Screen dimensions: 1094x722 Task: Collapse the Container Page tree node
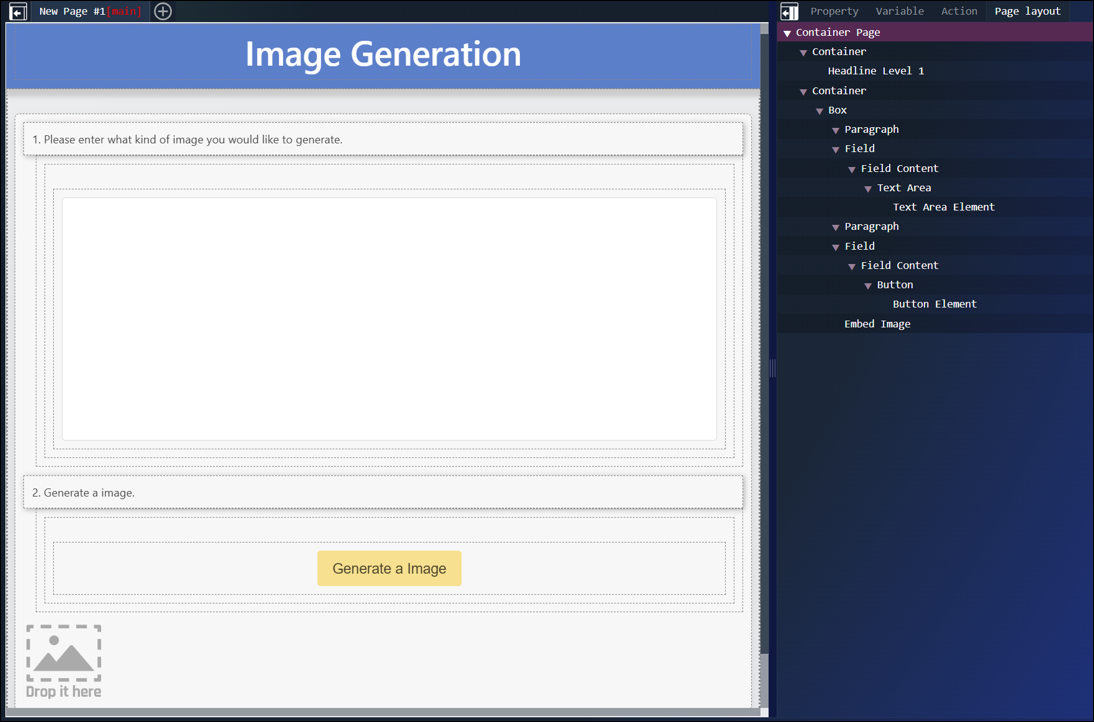[787, 33]
